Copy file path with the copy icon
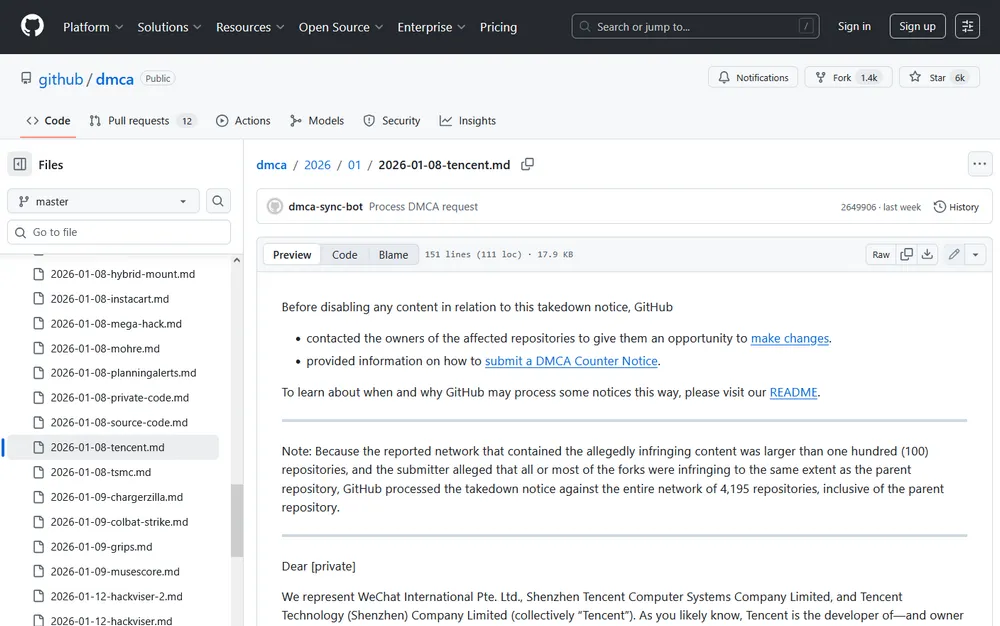The image size is (1000, 626). click(x=527, y=164)
